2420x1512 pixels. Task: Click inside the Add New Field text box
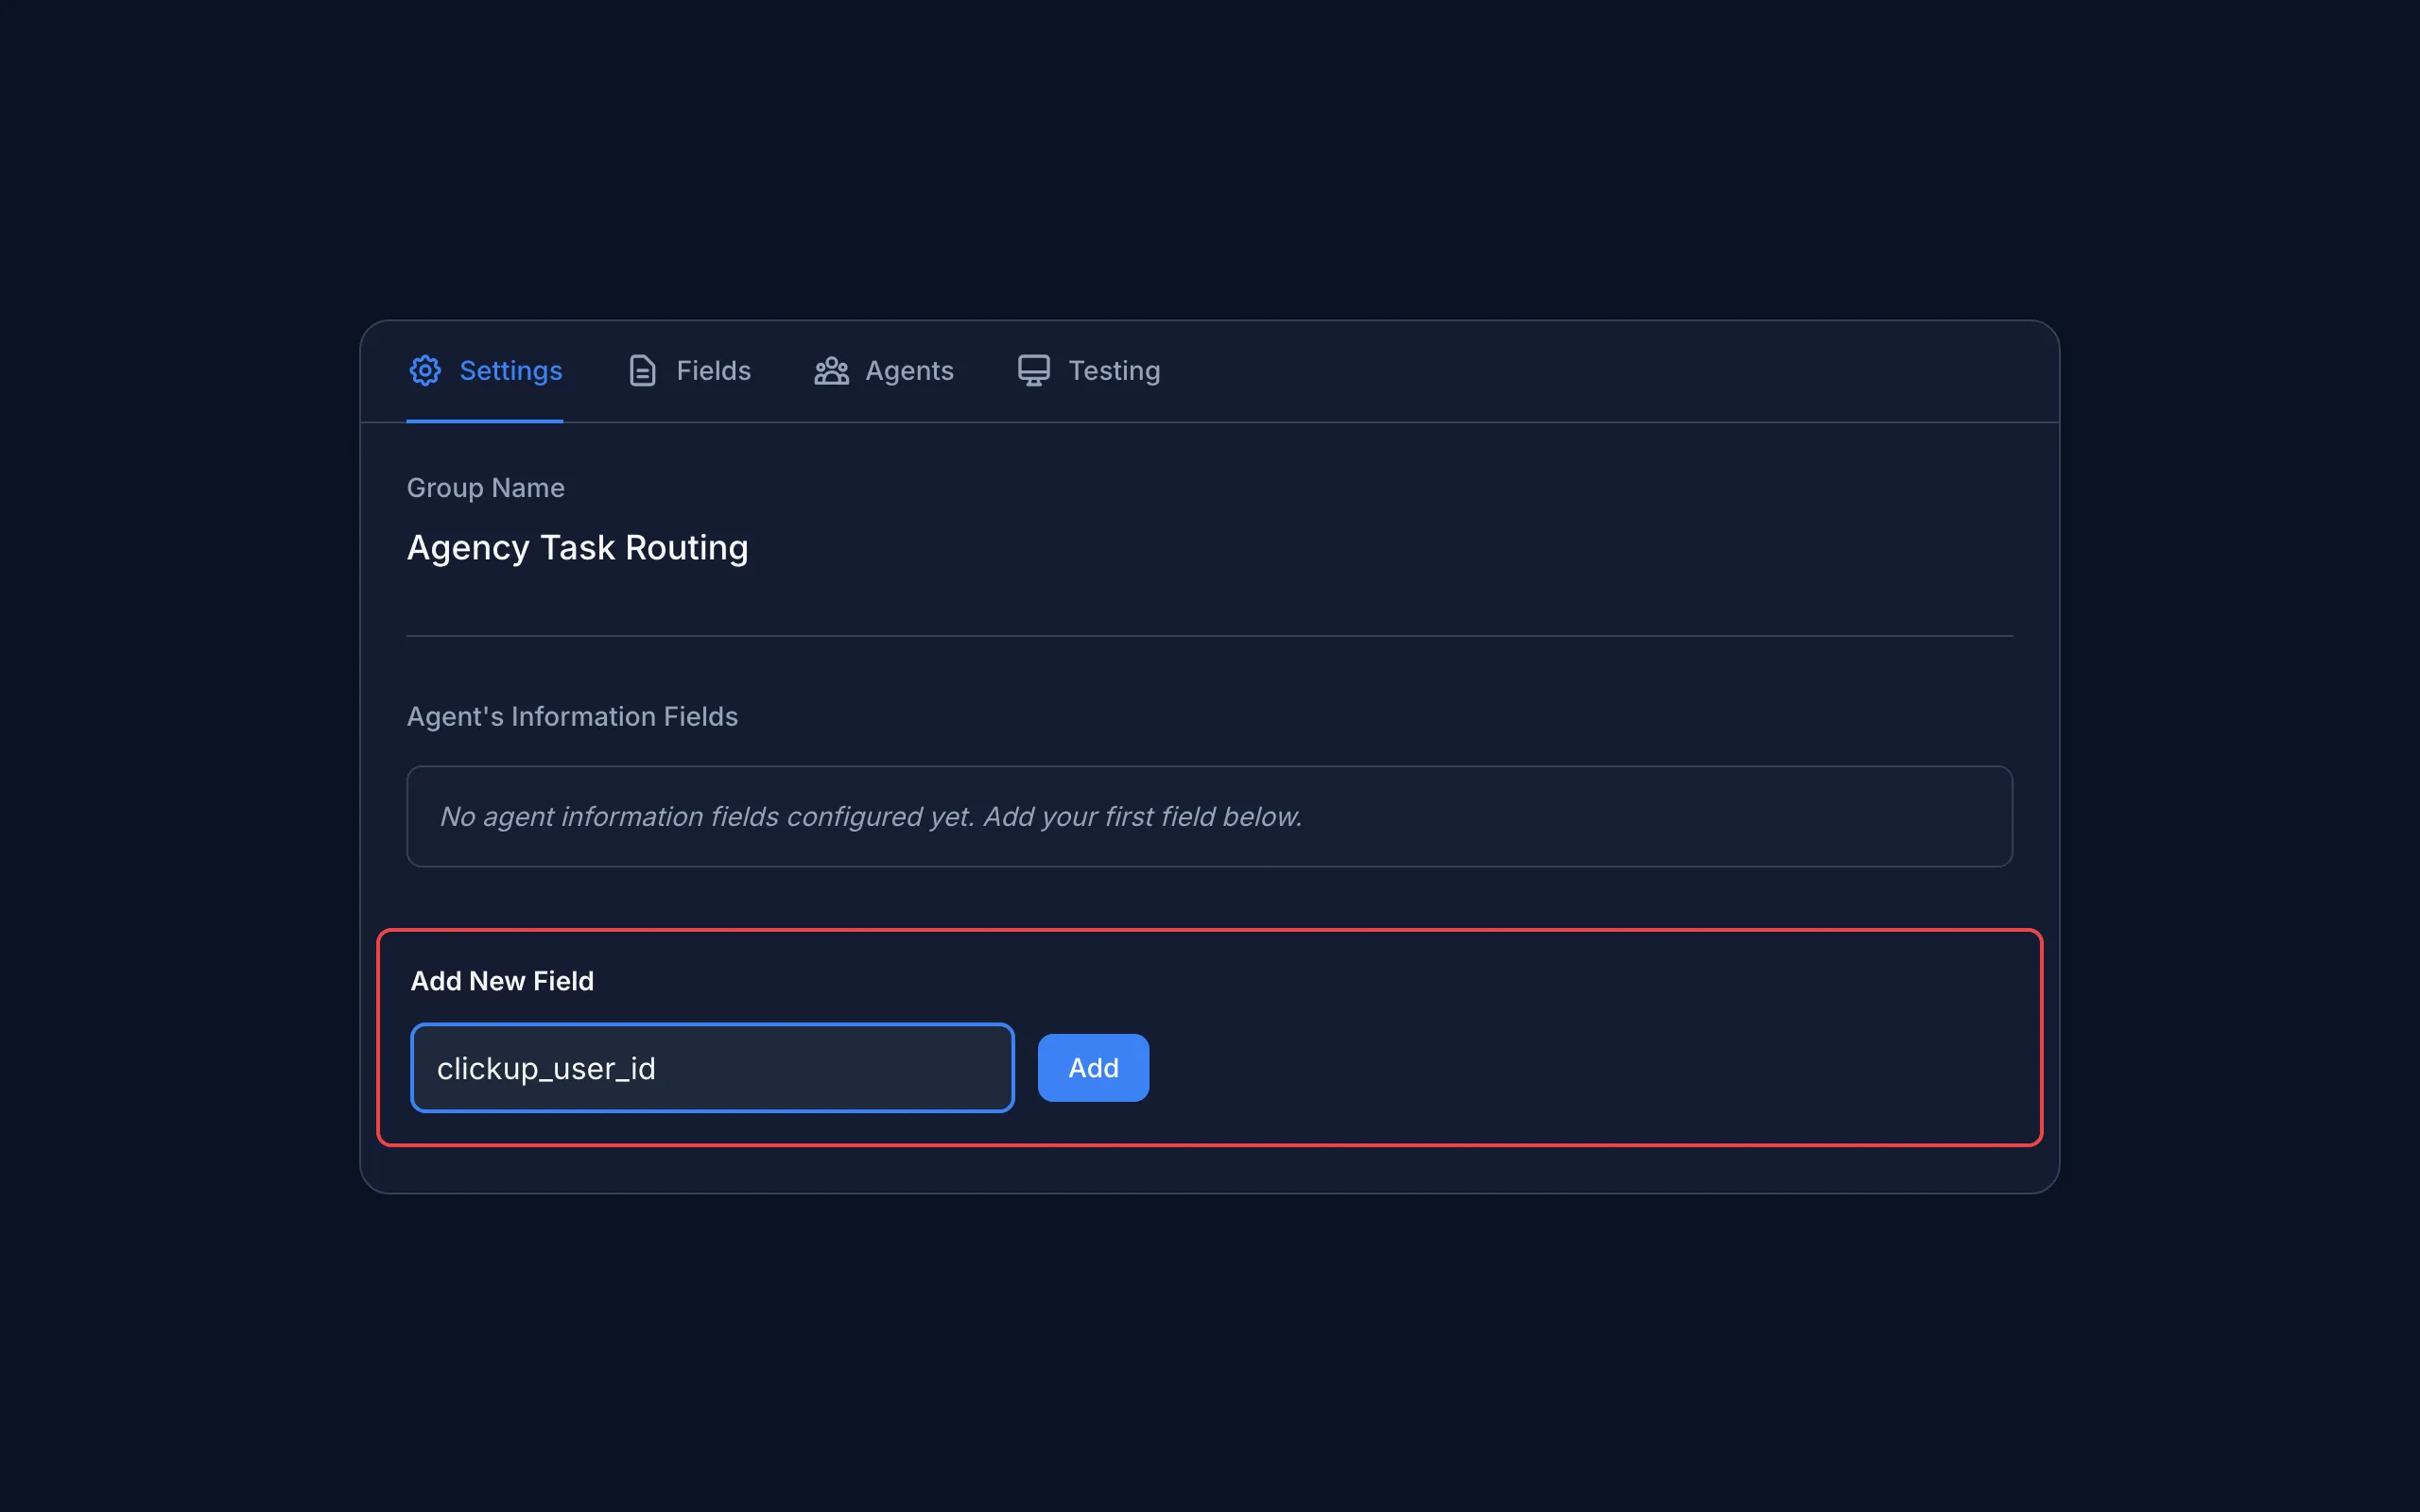(711, 1067)
